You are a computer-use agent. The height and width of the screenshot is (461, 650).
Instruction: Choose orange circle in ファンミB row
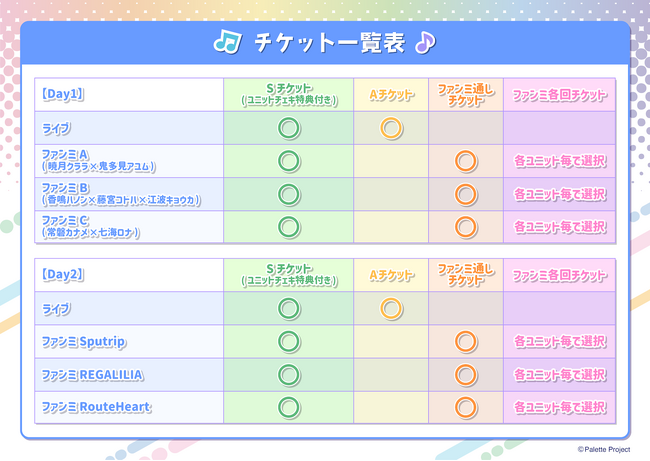tap(465, 194)
